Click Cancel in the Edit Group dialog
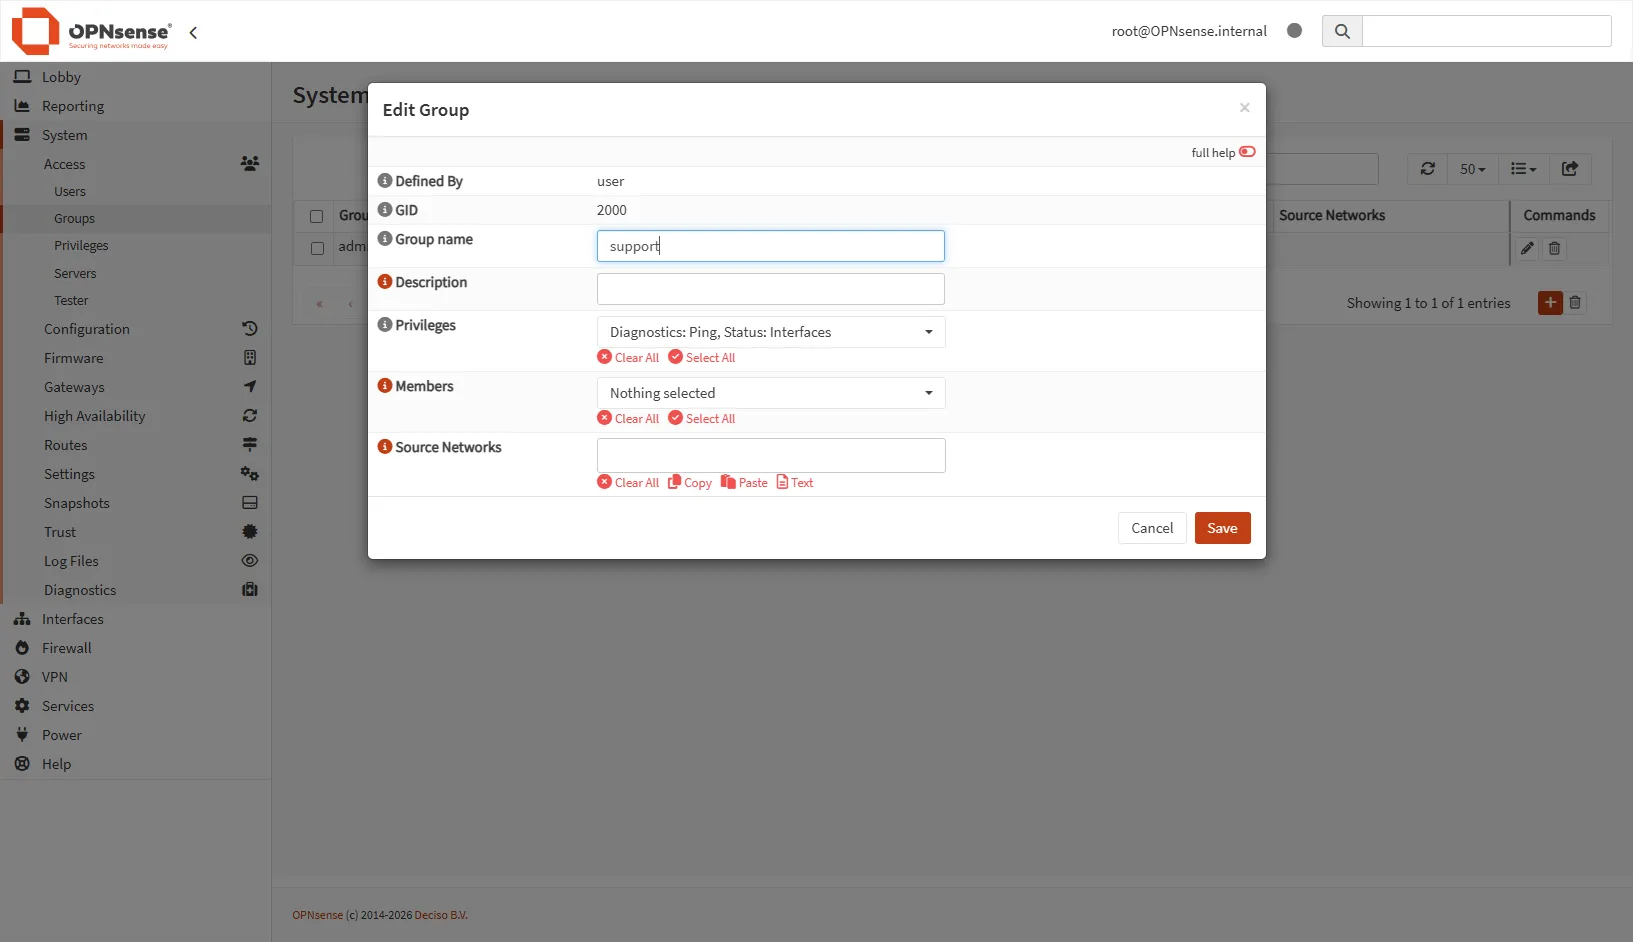The height and width of the screenshot is (942, 1633). tap(1152, 528)
